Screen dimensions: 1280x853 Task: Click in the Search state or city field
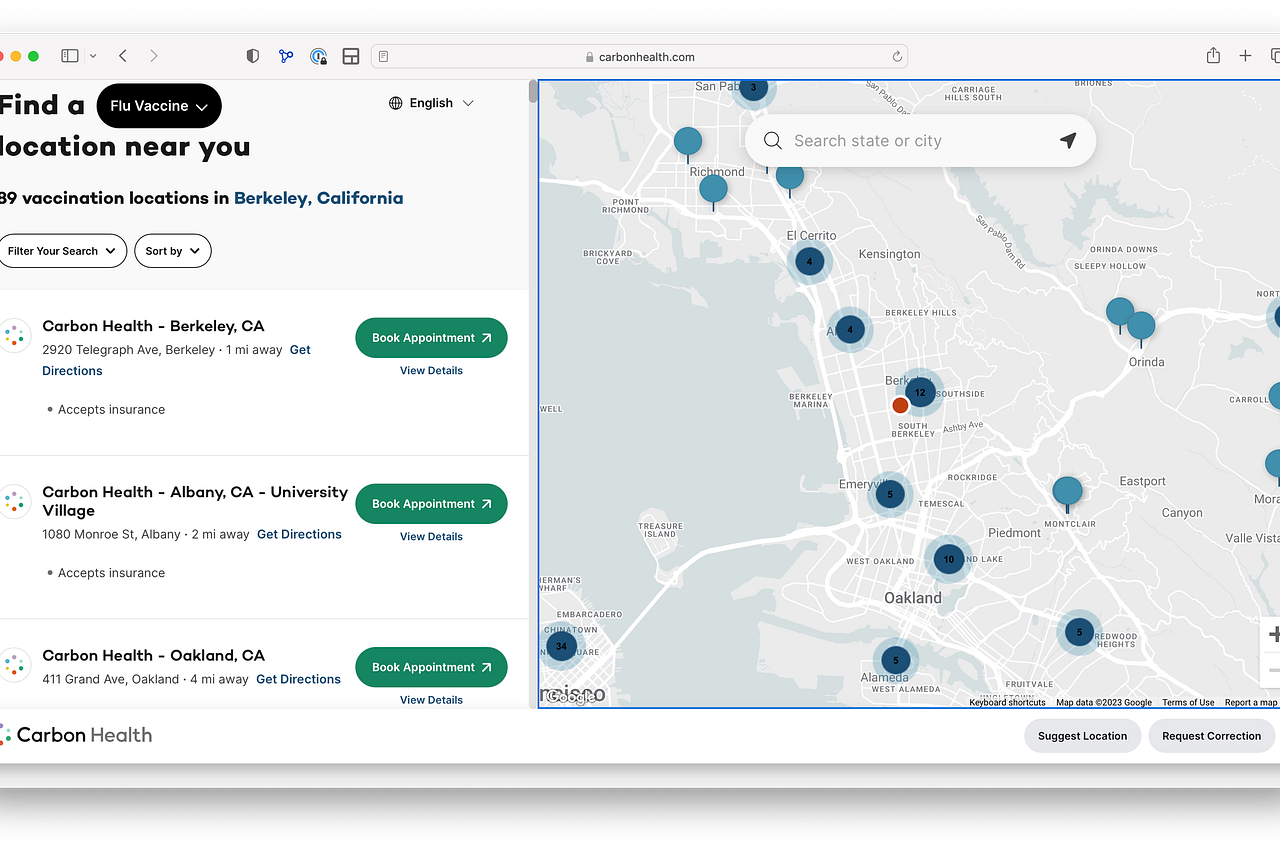[920, 141]
